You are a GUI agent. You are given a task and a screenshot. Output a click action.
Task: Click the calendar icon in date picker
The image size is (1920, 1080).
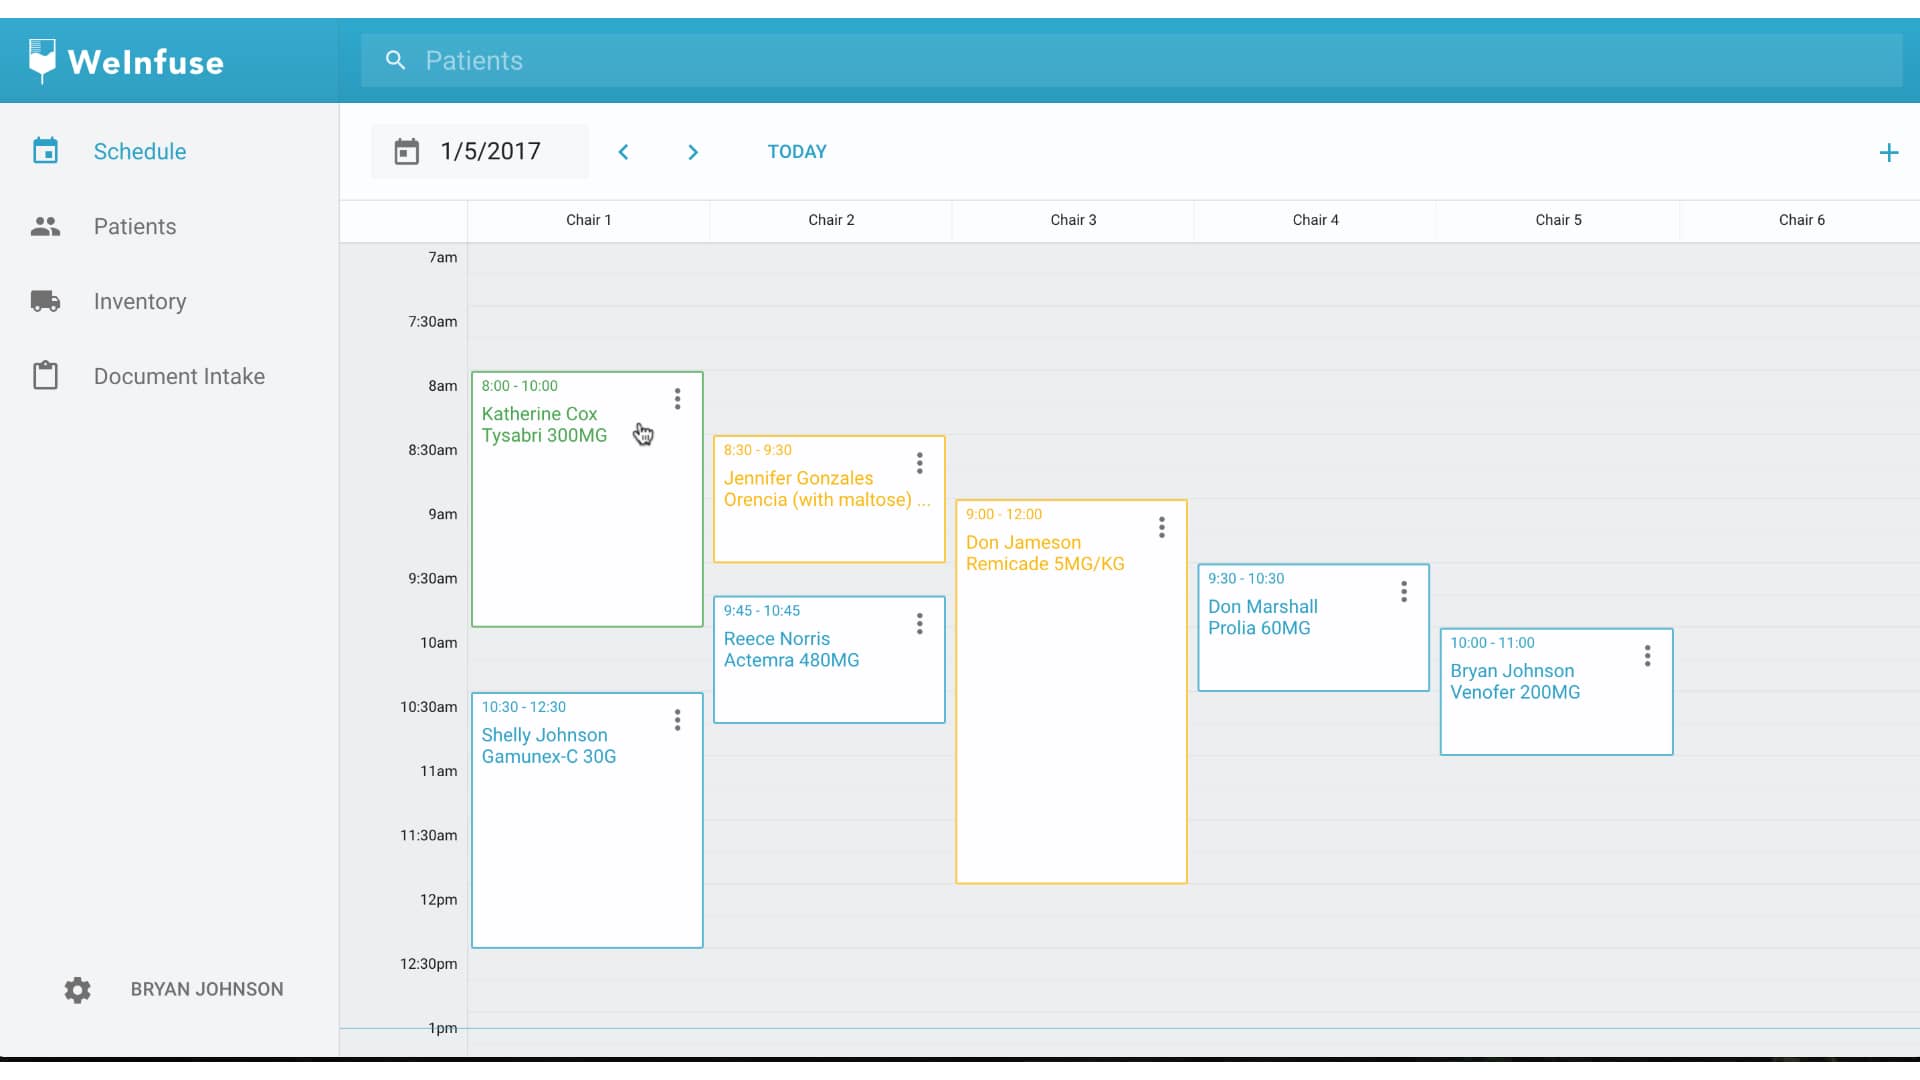click(x=406, y=152)
